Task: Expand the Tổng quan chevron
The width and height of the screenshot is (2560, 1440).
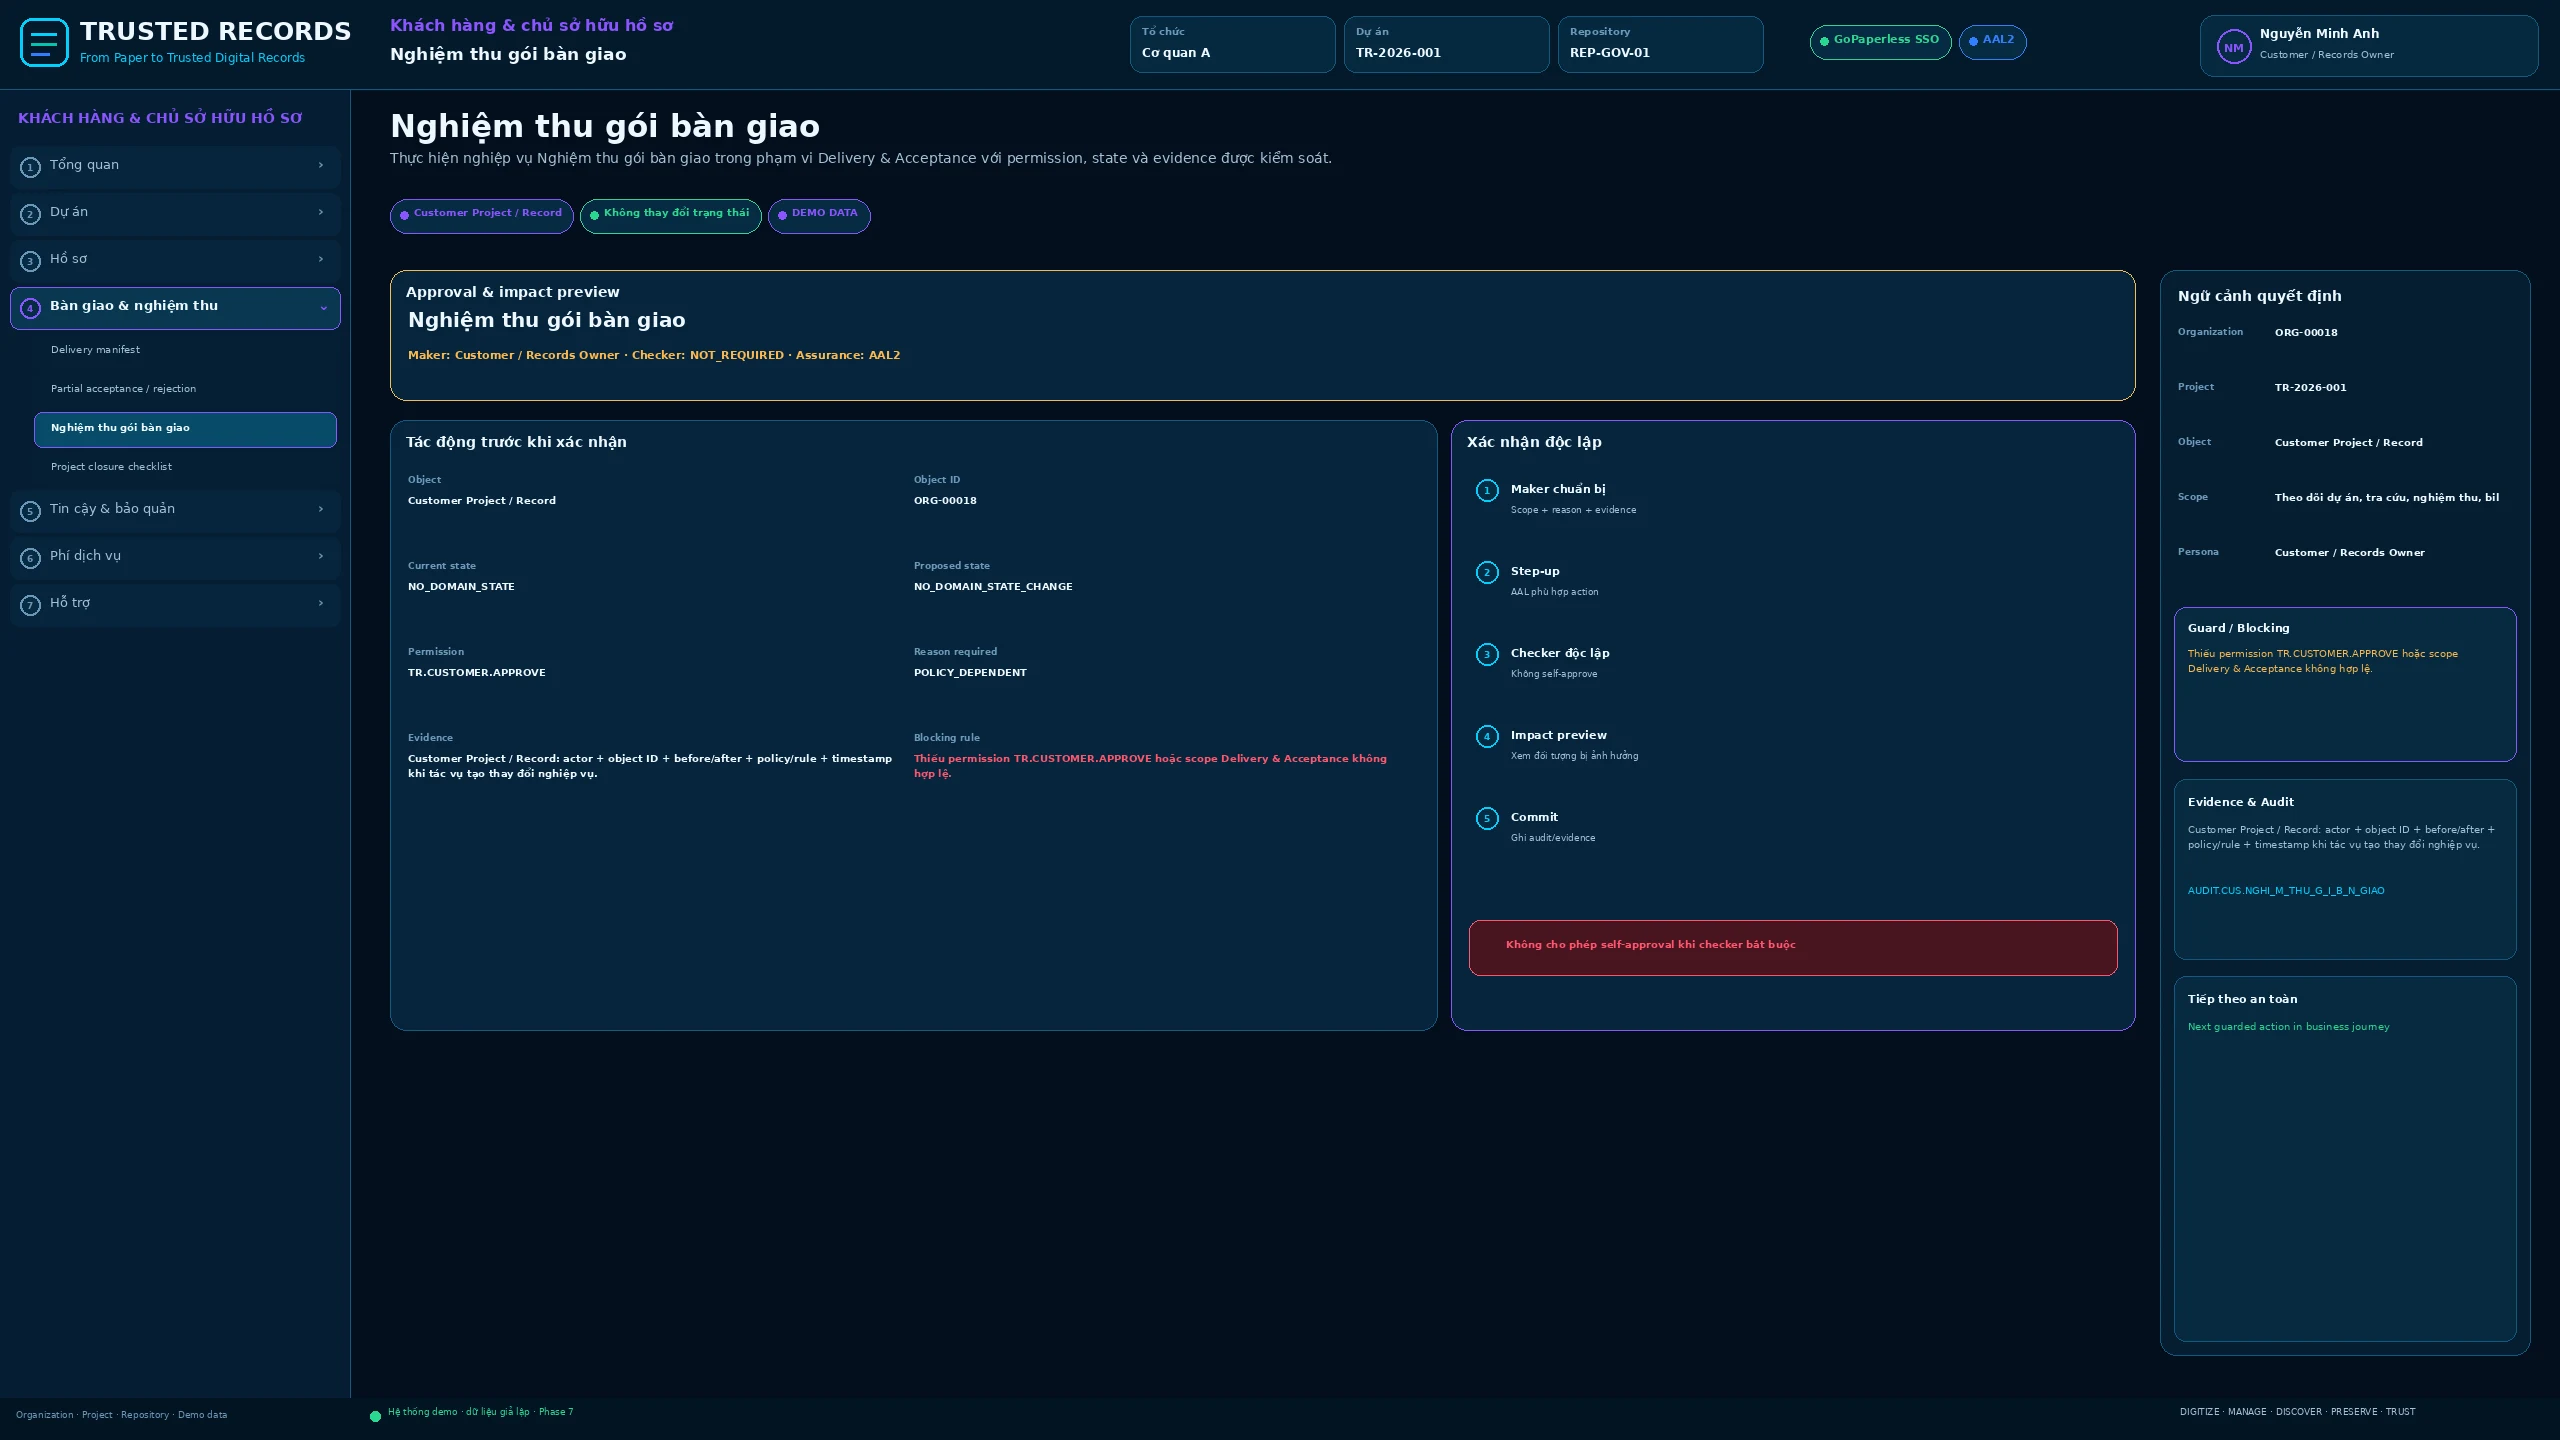Action: 321,165
